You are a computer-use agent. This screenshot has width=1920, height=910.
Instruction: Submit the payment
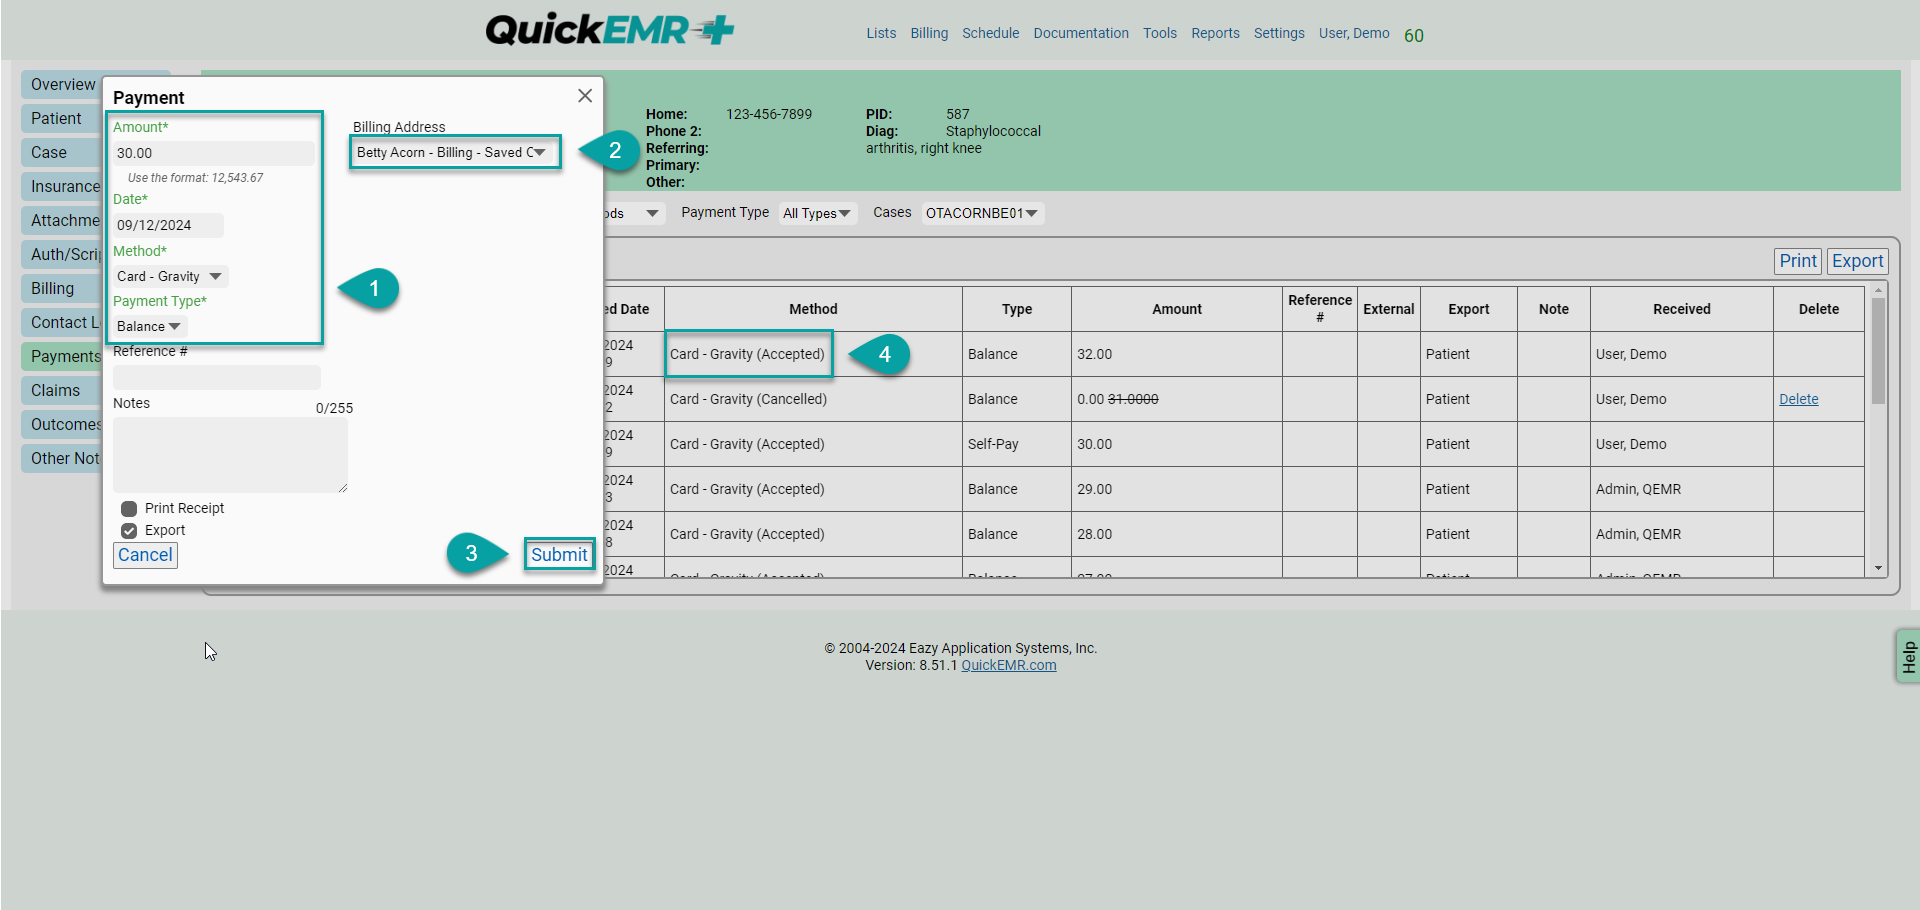[559, 555]
